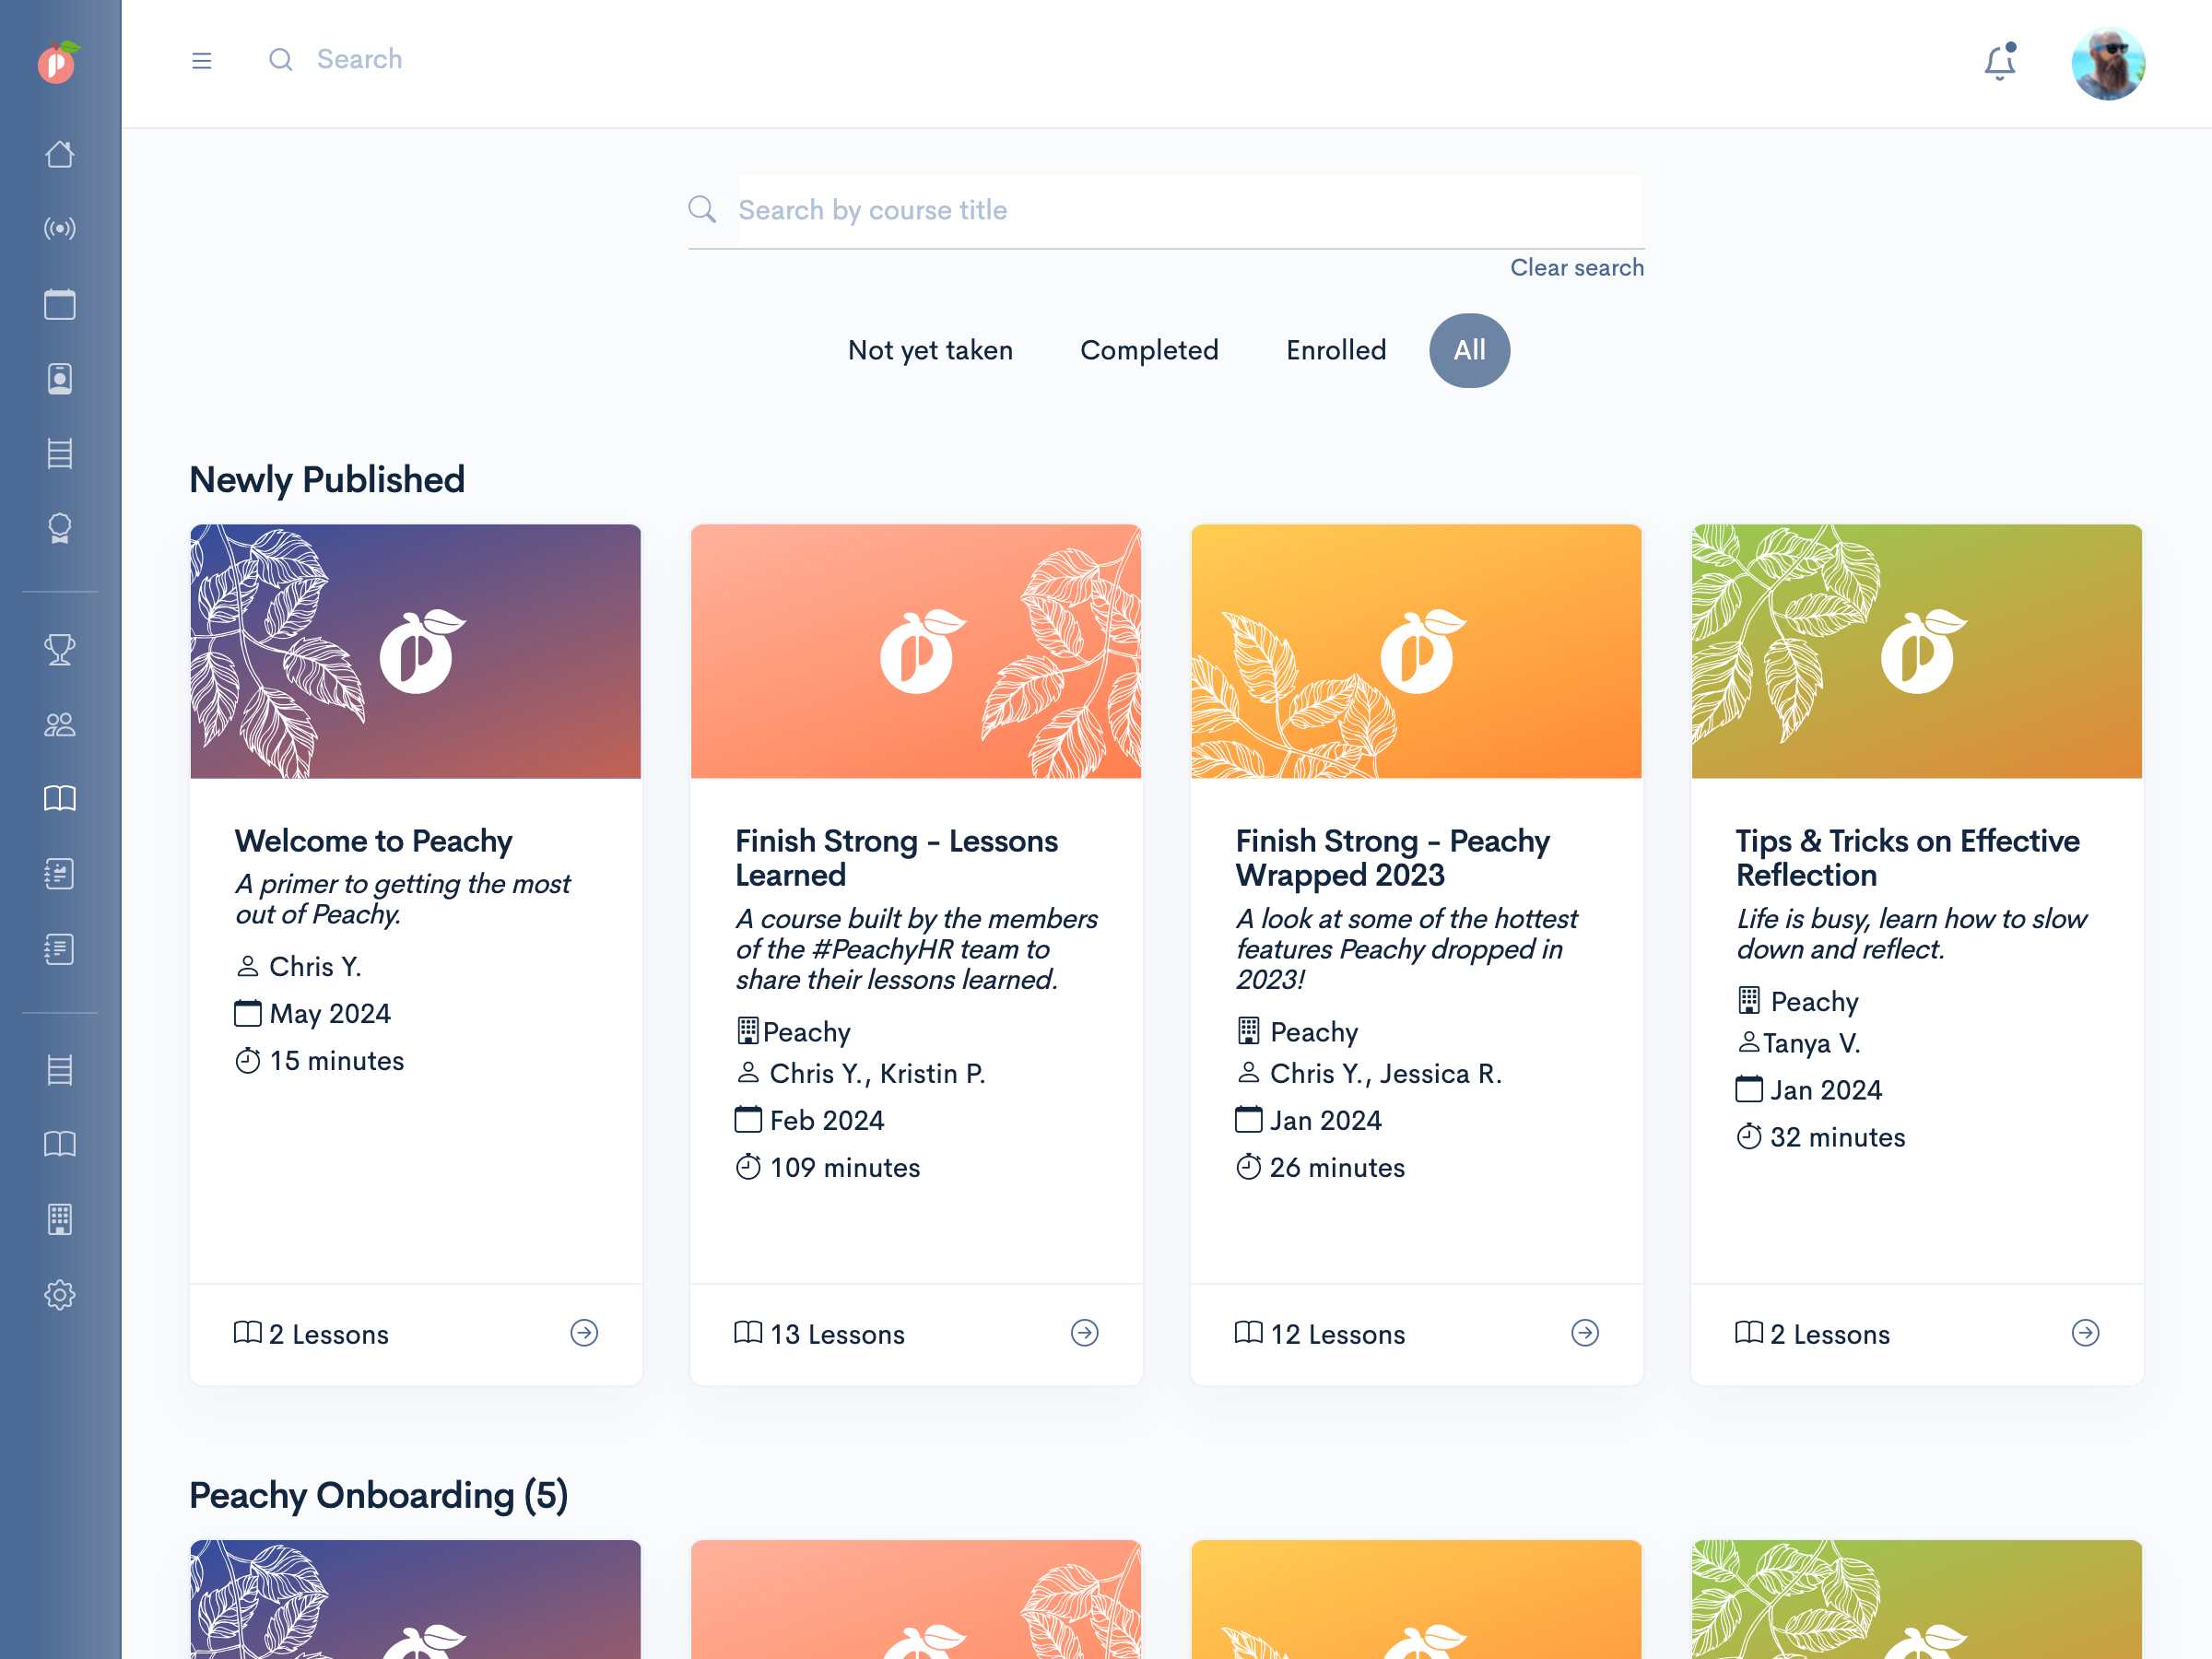Click 'Newly Published' section heading
2212x1659 pixels.
tap(327, 480)
